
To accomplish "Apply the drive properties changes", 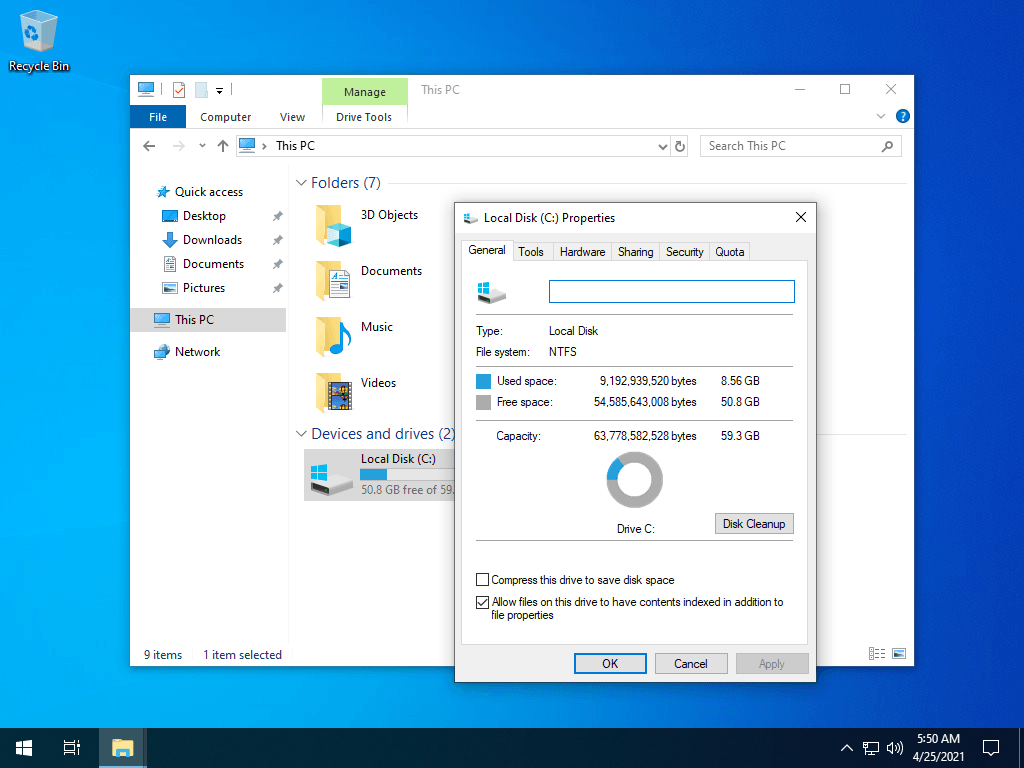I will (x=772, y=663).
